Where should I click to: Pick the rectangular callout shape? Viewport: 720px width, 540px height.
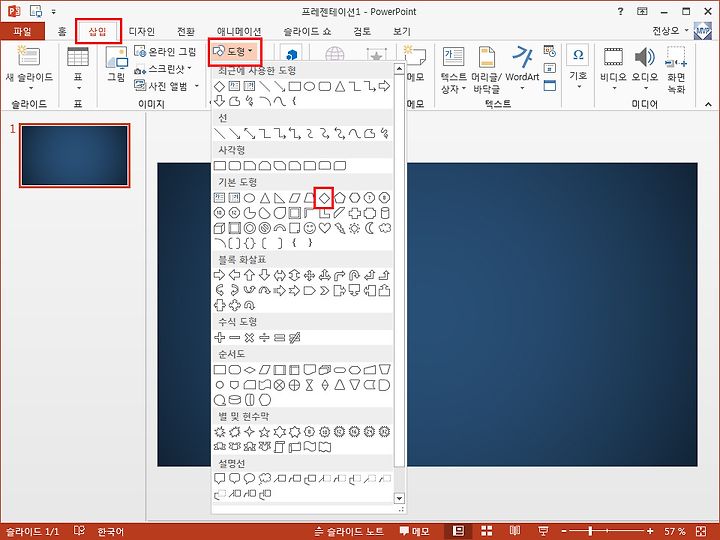(x=219, y=479)
